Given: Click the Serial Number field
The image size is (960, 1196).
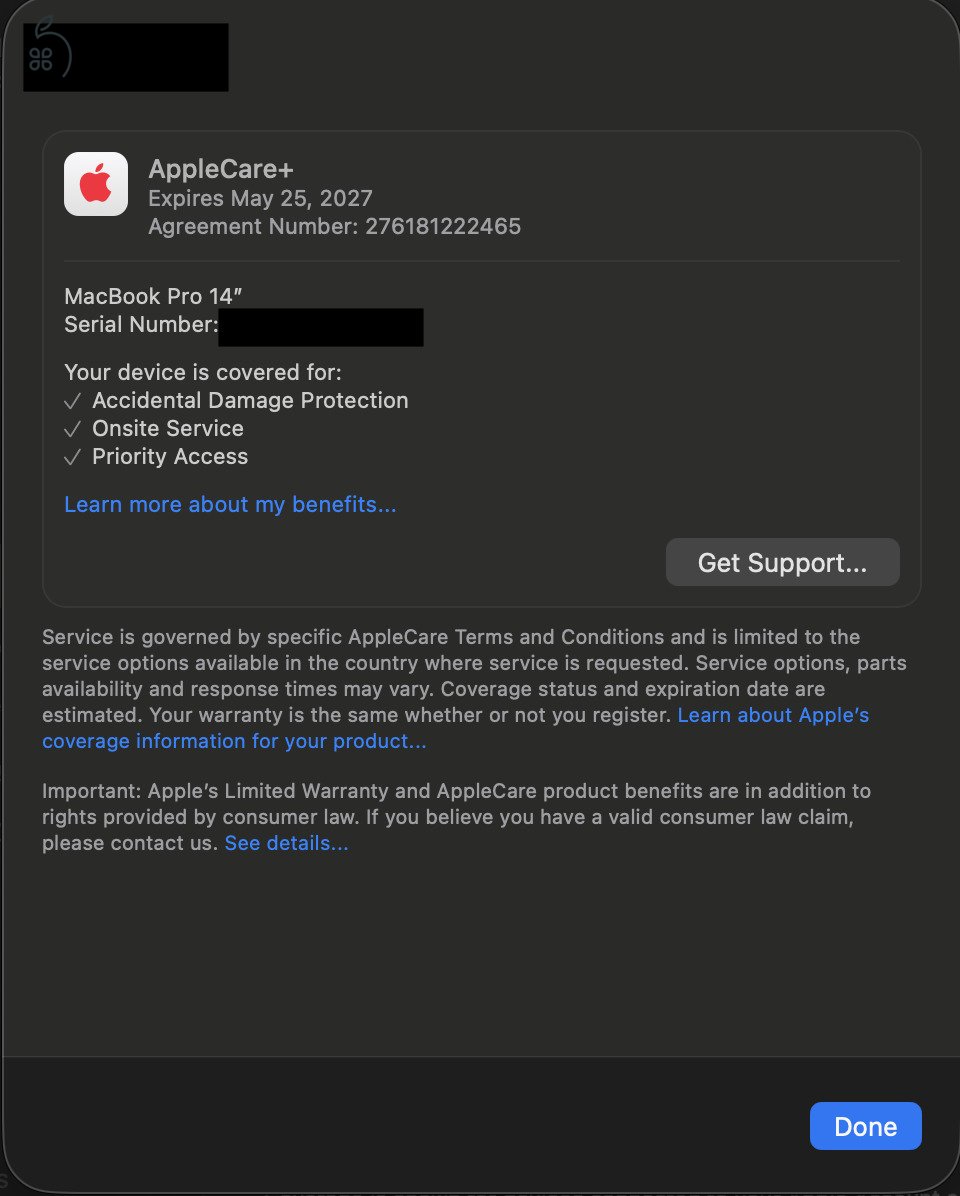Looking at the screenshot, I should coord(320,326).
